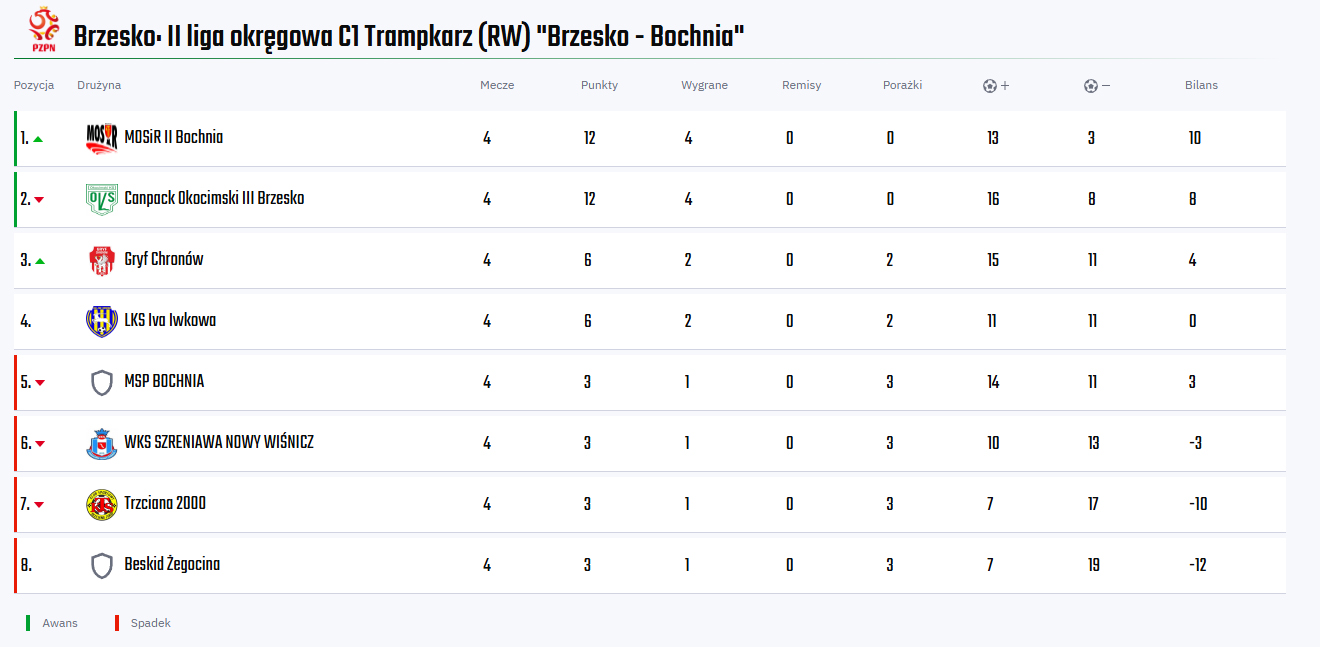Click the red Spadek legend marker

pyautogui.click(x=117, y=623)
